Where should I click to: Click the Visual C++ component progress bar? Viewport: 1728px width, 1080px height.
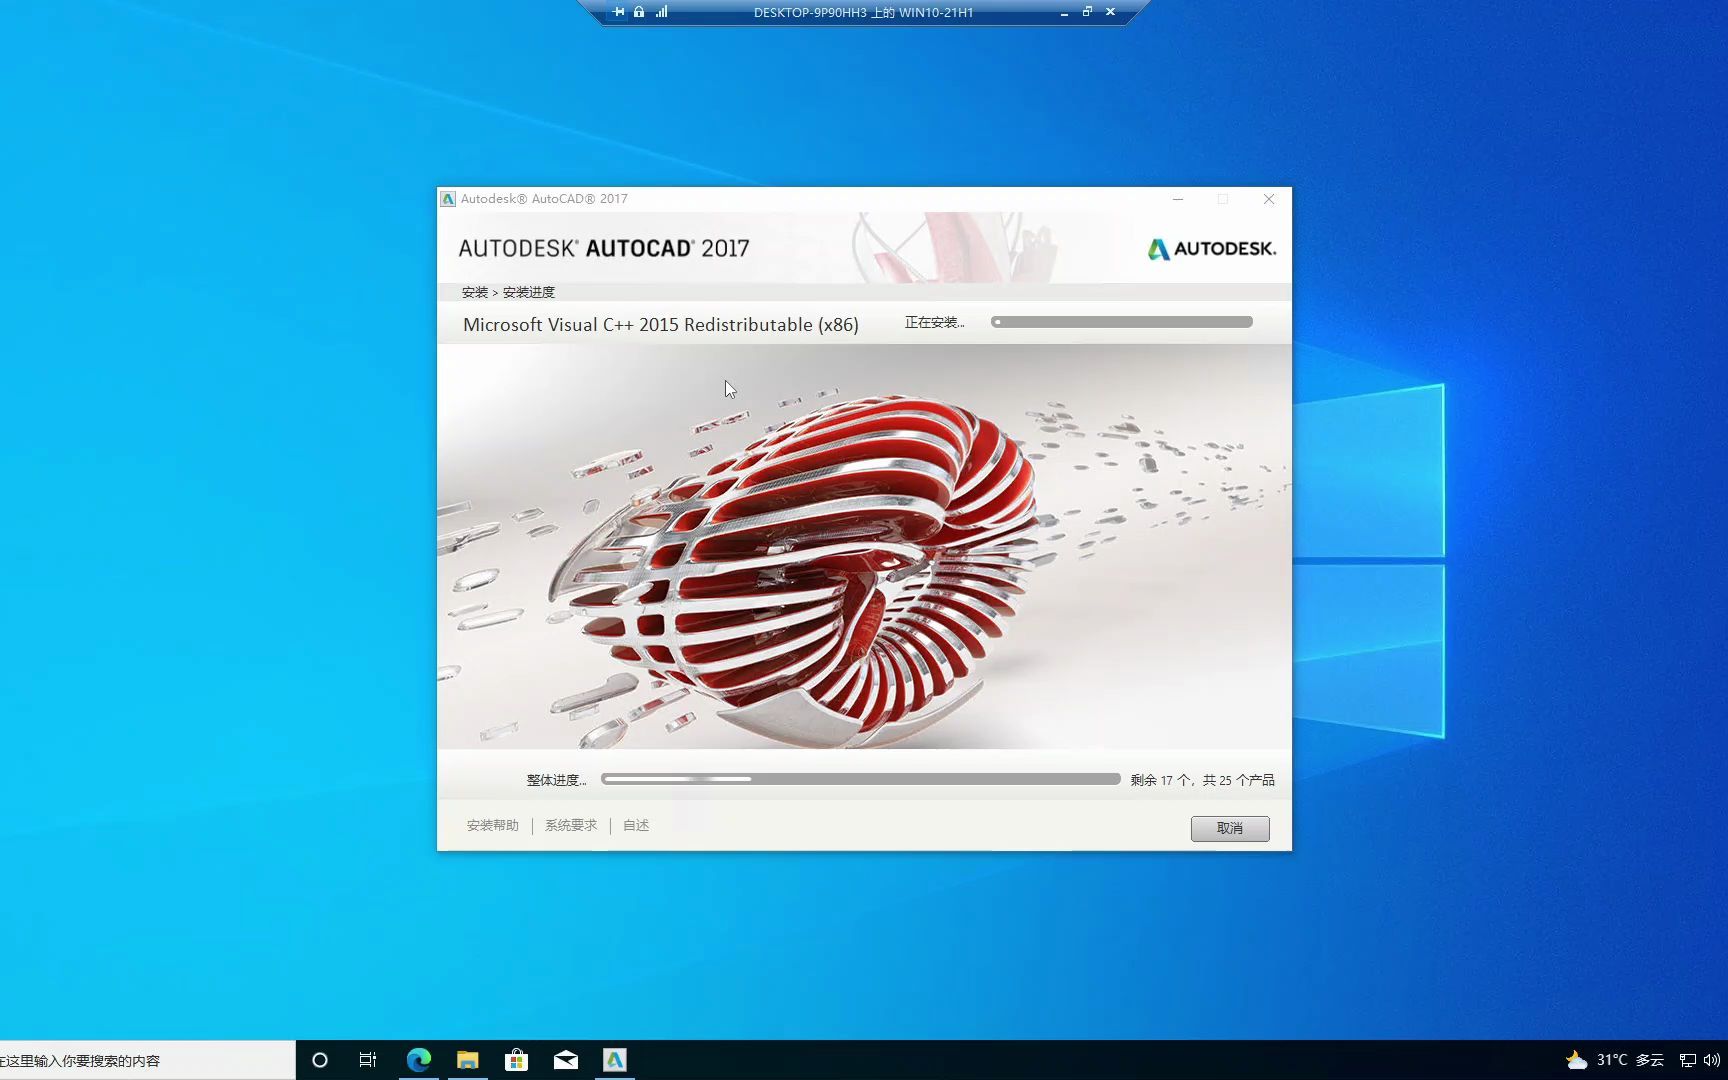click(x=1122, y=322)
